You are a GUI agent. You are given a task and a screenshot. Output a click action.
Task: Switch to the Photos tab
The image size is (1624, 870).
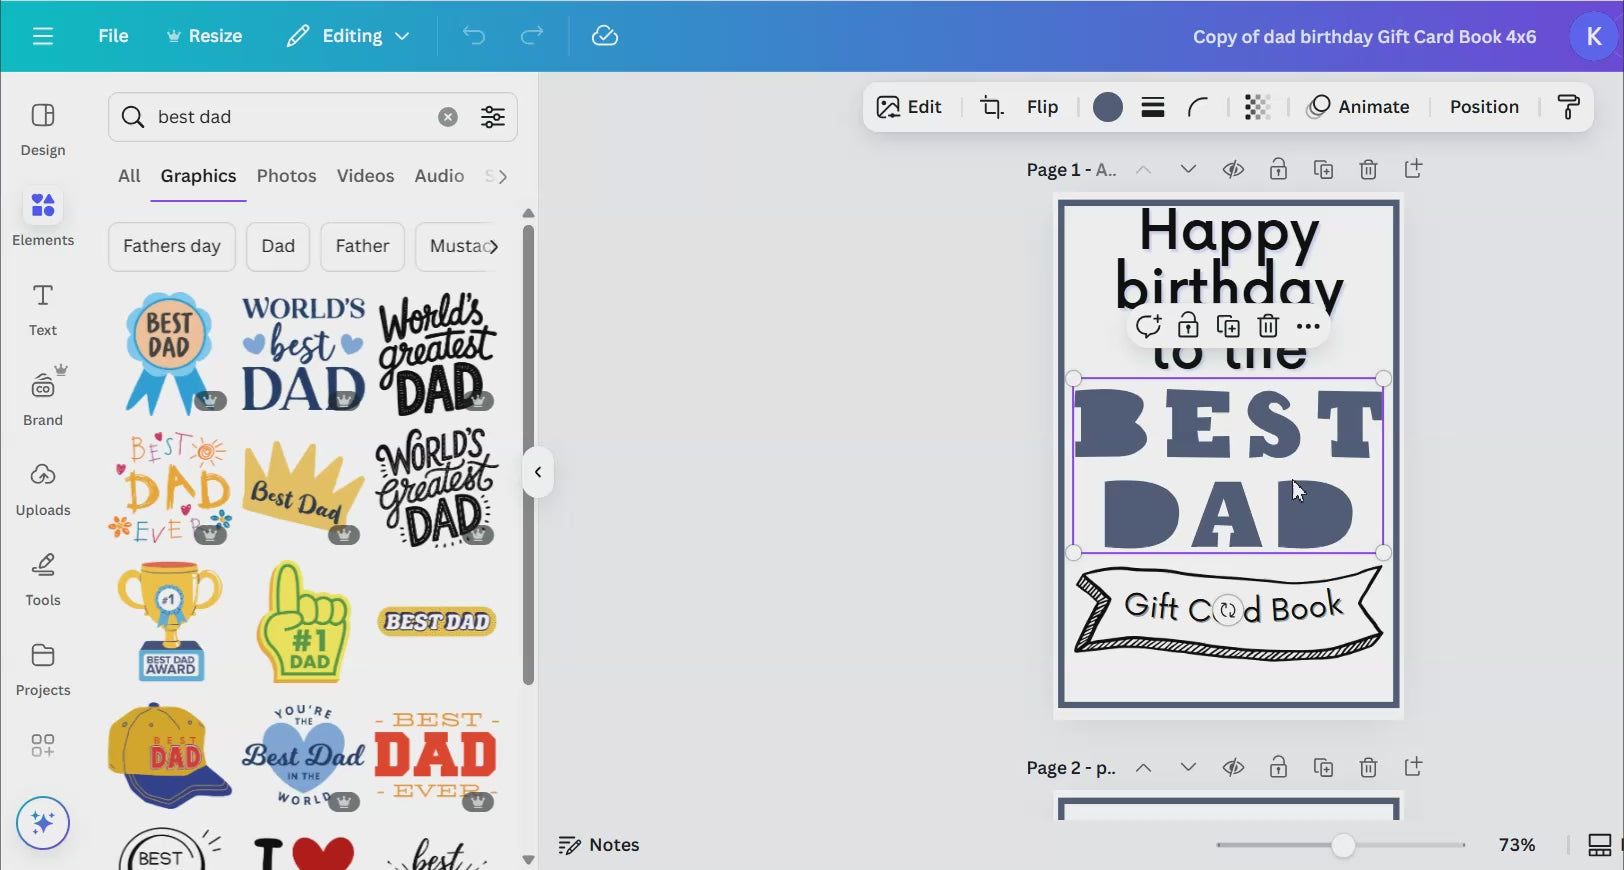[286, 176]
